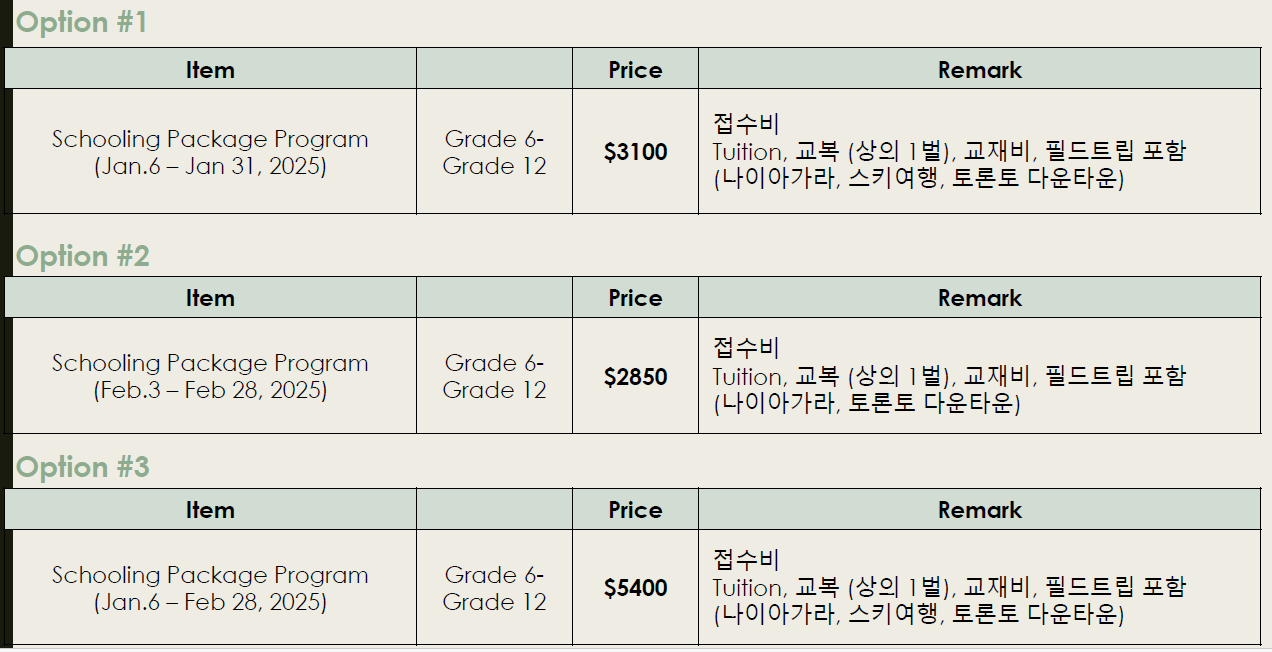Image resolution: width=1272 pixels, height=652 pixels.
Task: Click the Option #3 heading
Action: coord(83,468)
